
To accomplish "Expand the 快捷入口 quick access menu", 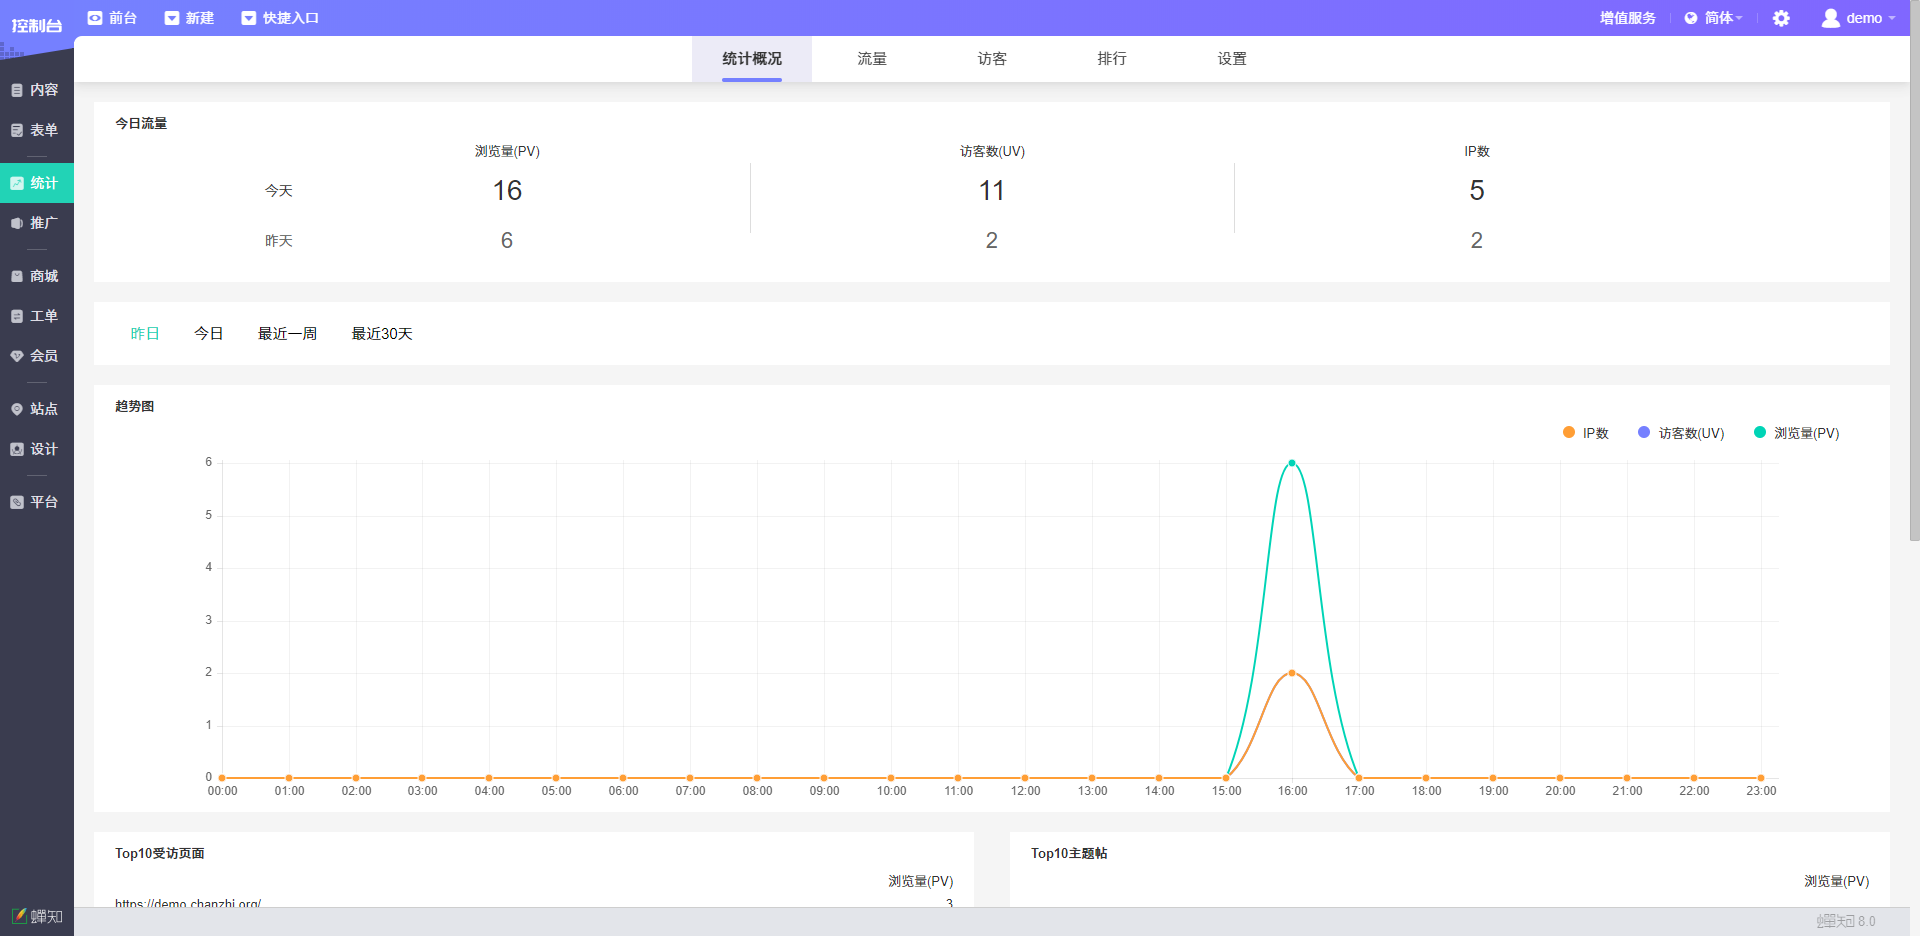I will point(280,18).
